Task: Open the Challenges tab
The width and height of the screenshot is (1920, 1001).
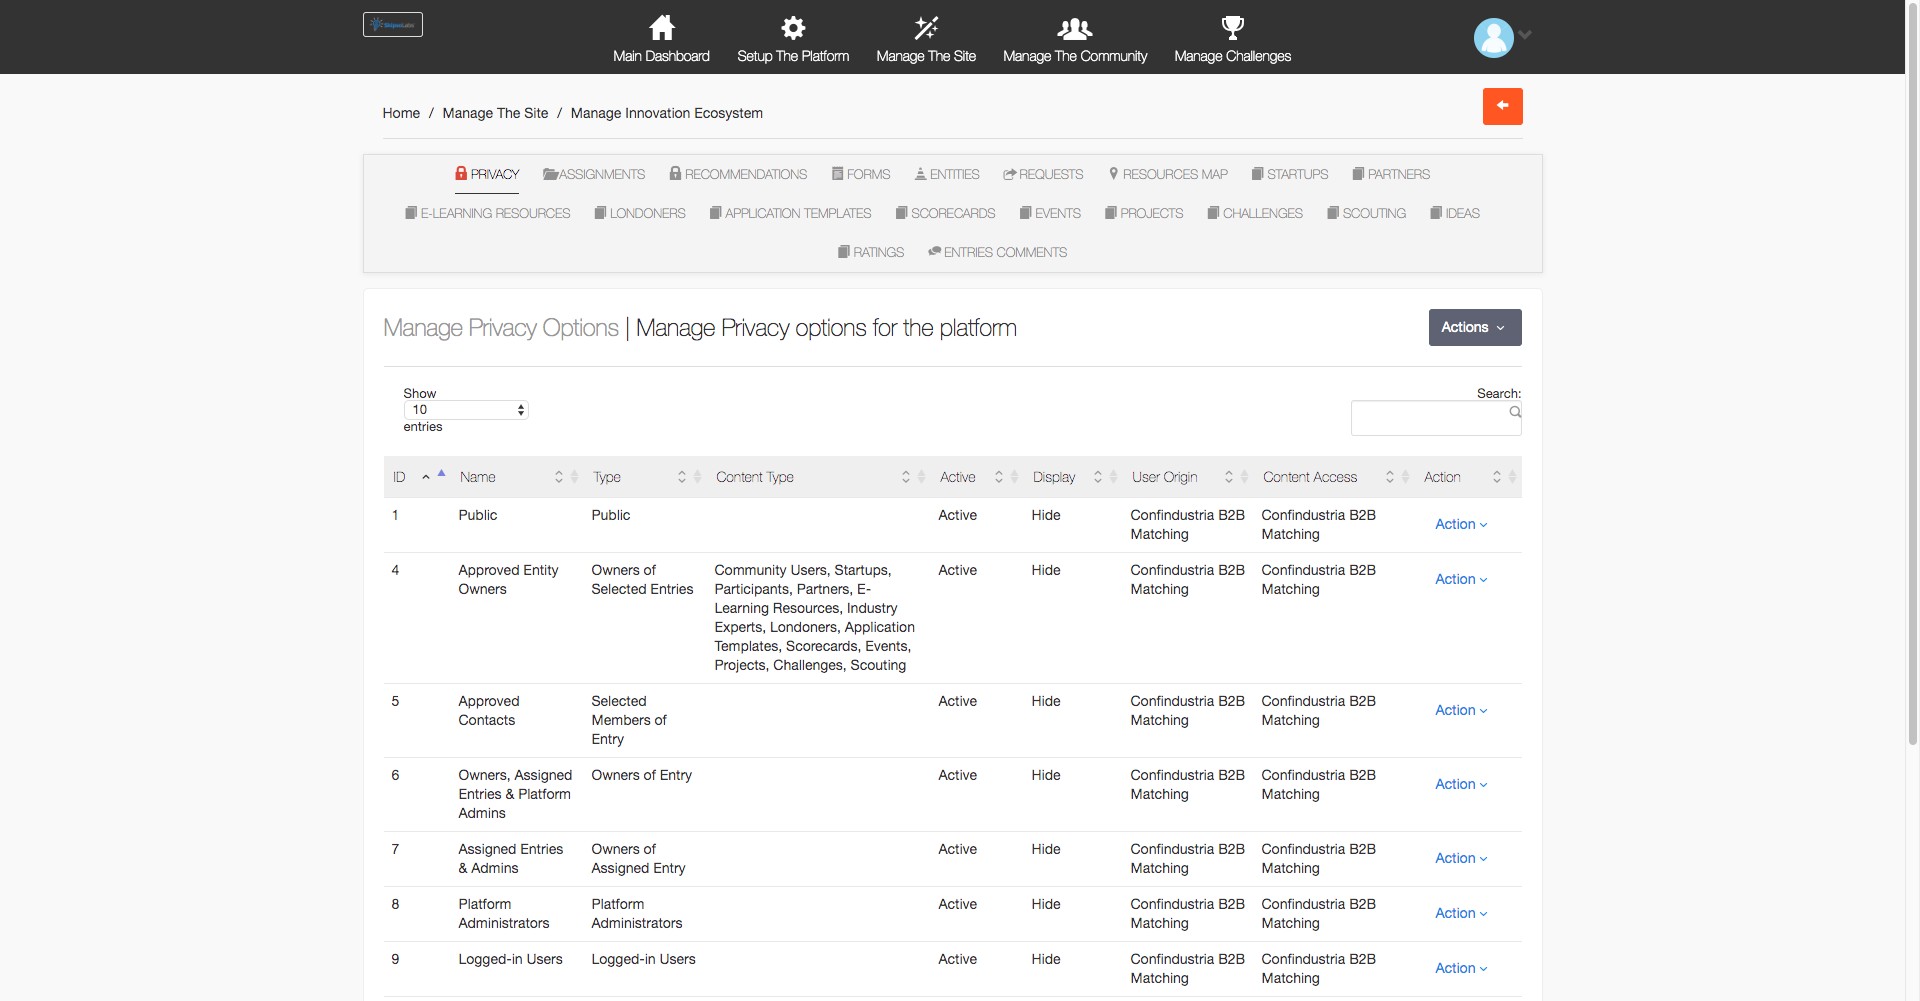Action: tap(1255, 213)
